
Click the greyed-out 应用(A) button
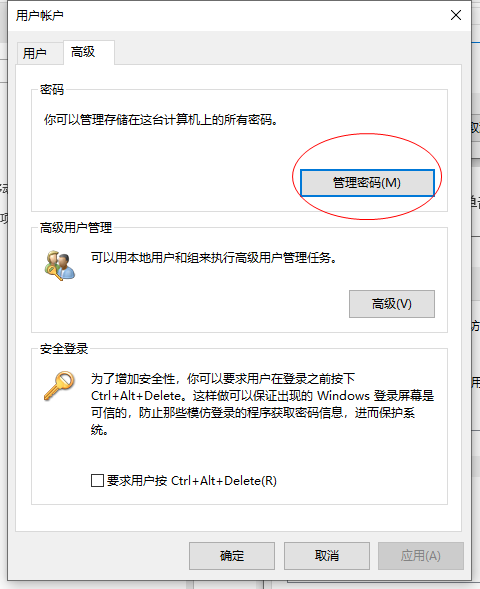click(421, 556)
